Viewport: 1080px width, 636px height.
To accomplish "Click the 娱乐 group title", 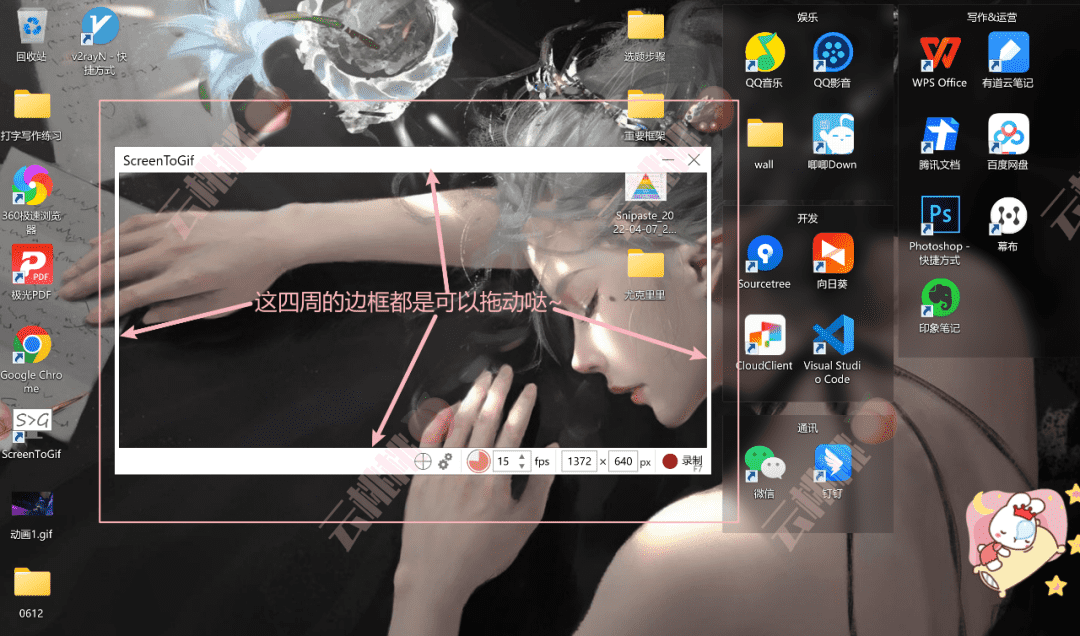I will [807, 17].
